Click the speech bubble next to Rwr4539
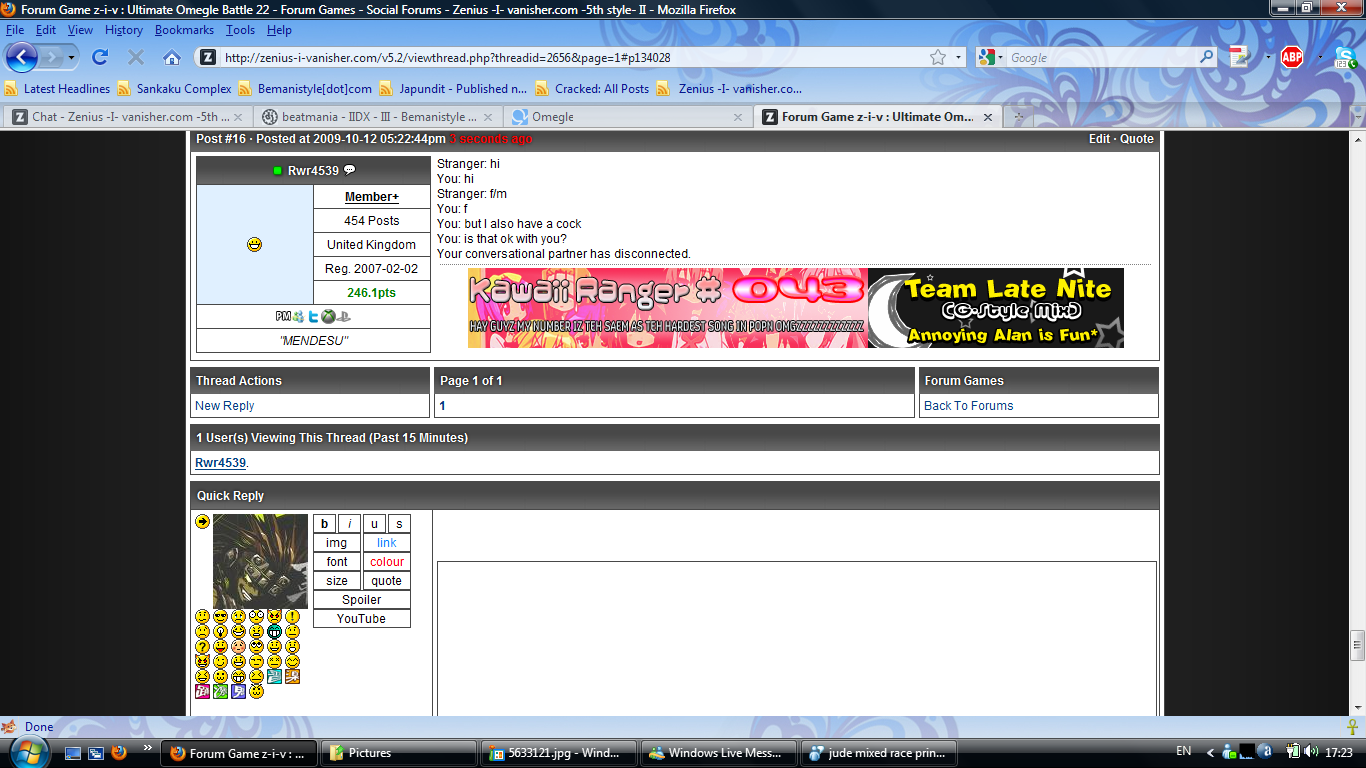The image size is (1366, 768). click(349, 170)
